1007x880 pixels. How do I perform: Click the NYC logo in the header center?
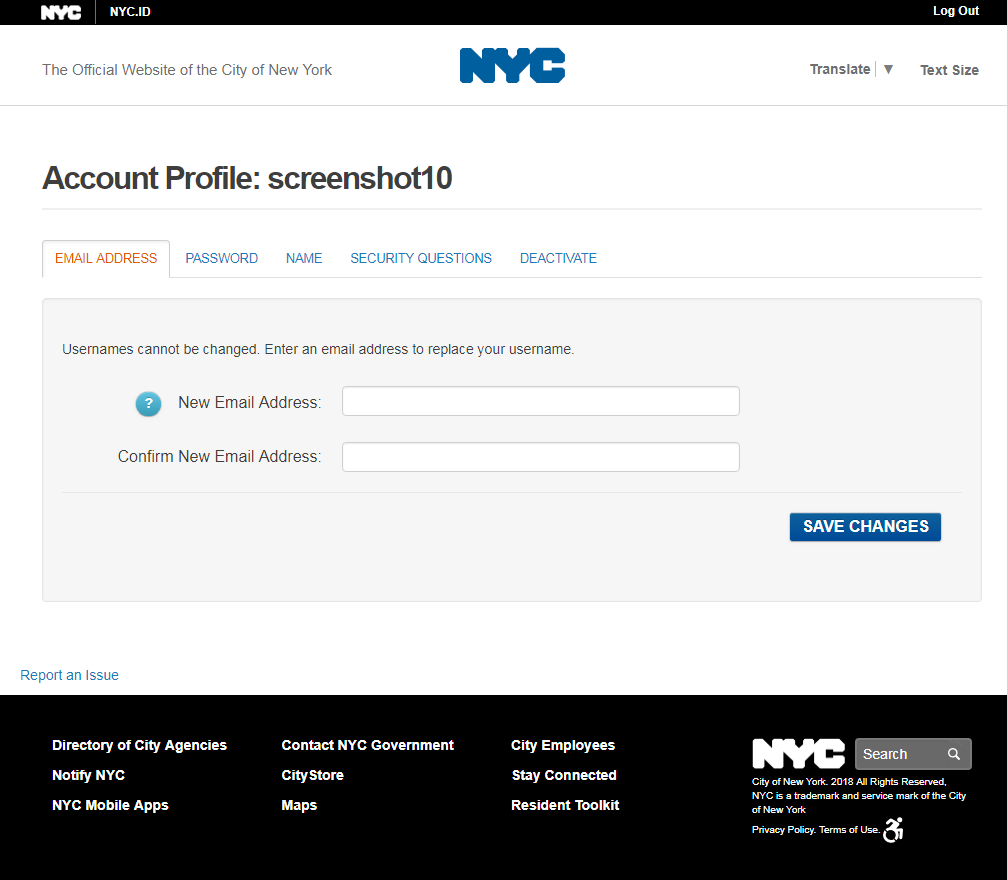point(512,66)
